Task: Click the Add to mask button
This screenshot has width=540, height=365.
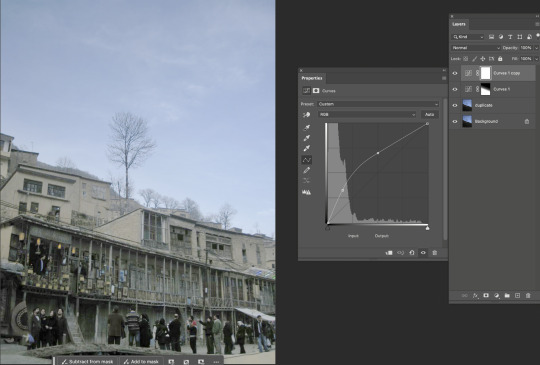Action: tap(141, 362)
